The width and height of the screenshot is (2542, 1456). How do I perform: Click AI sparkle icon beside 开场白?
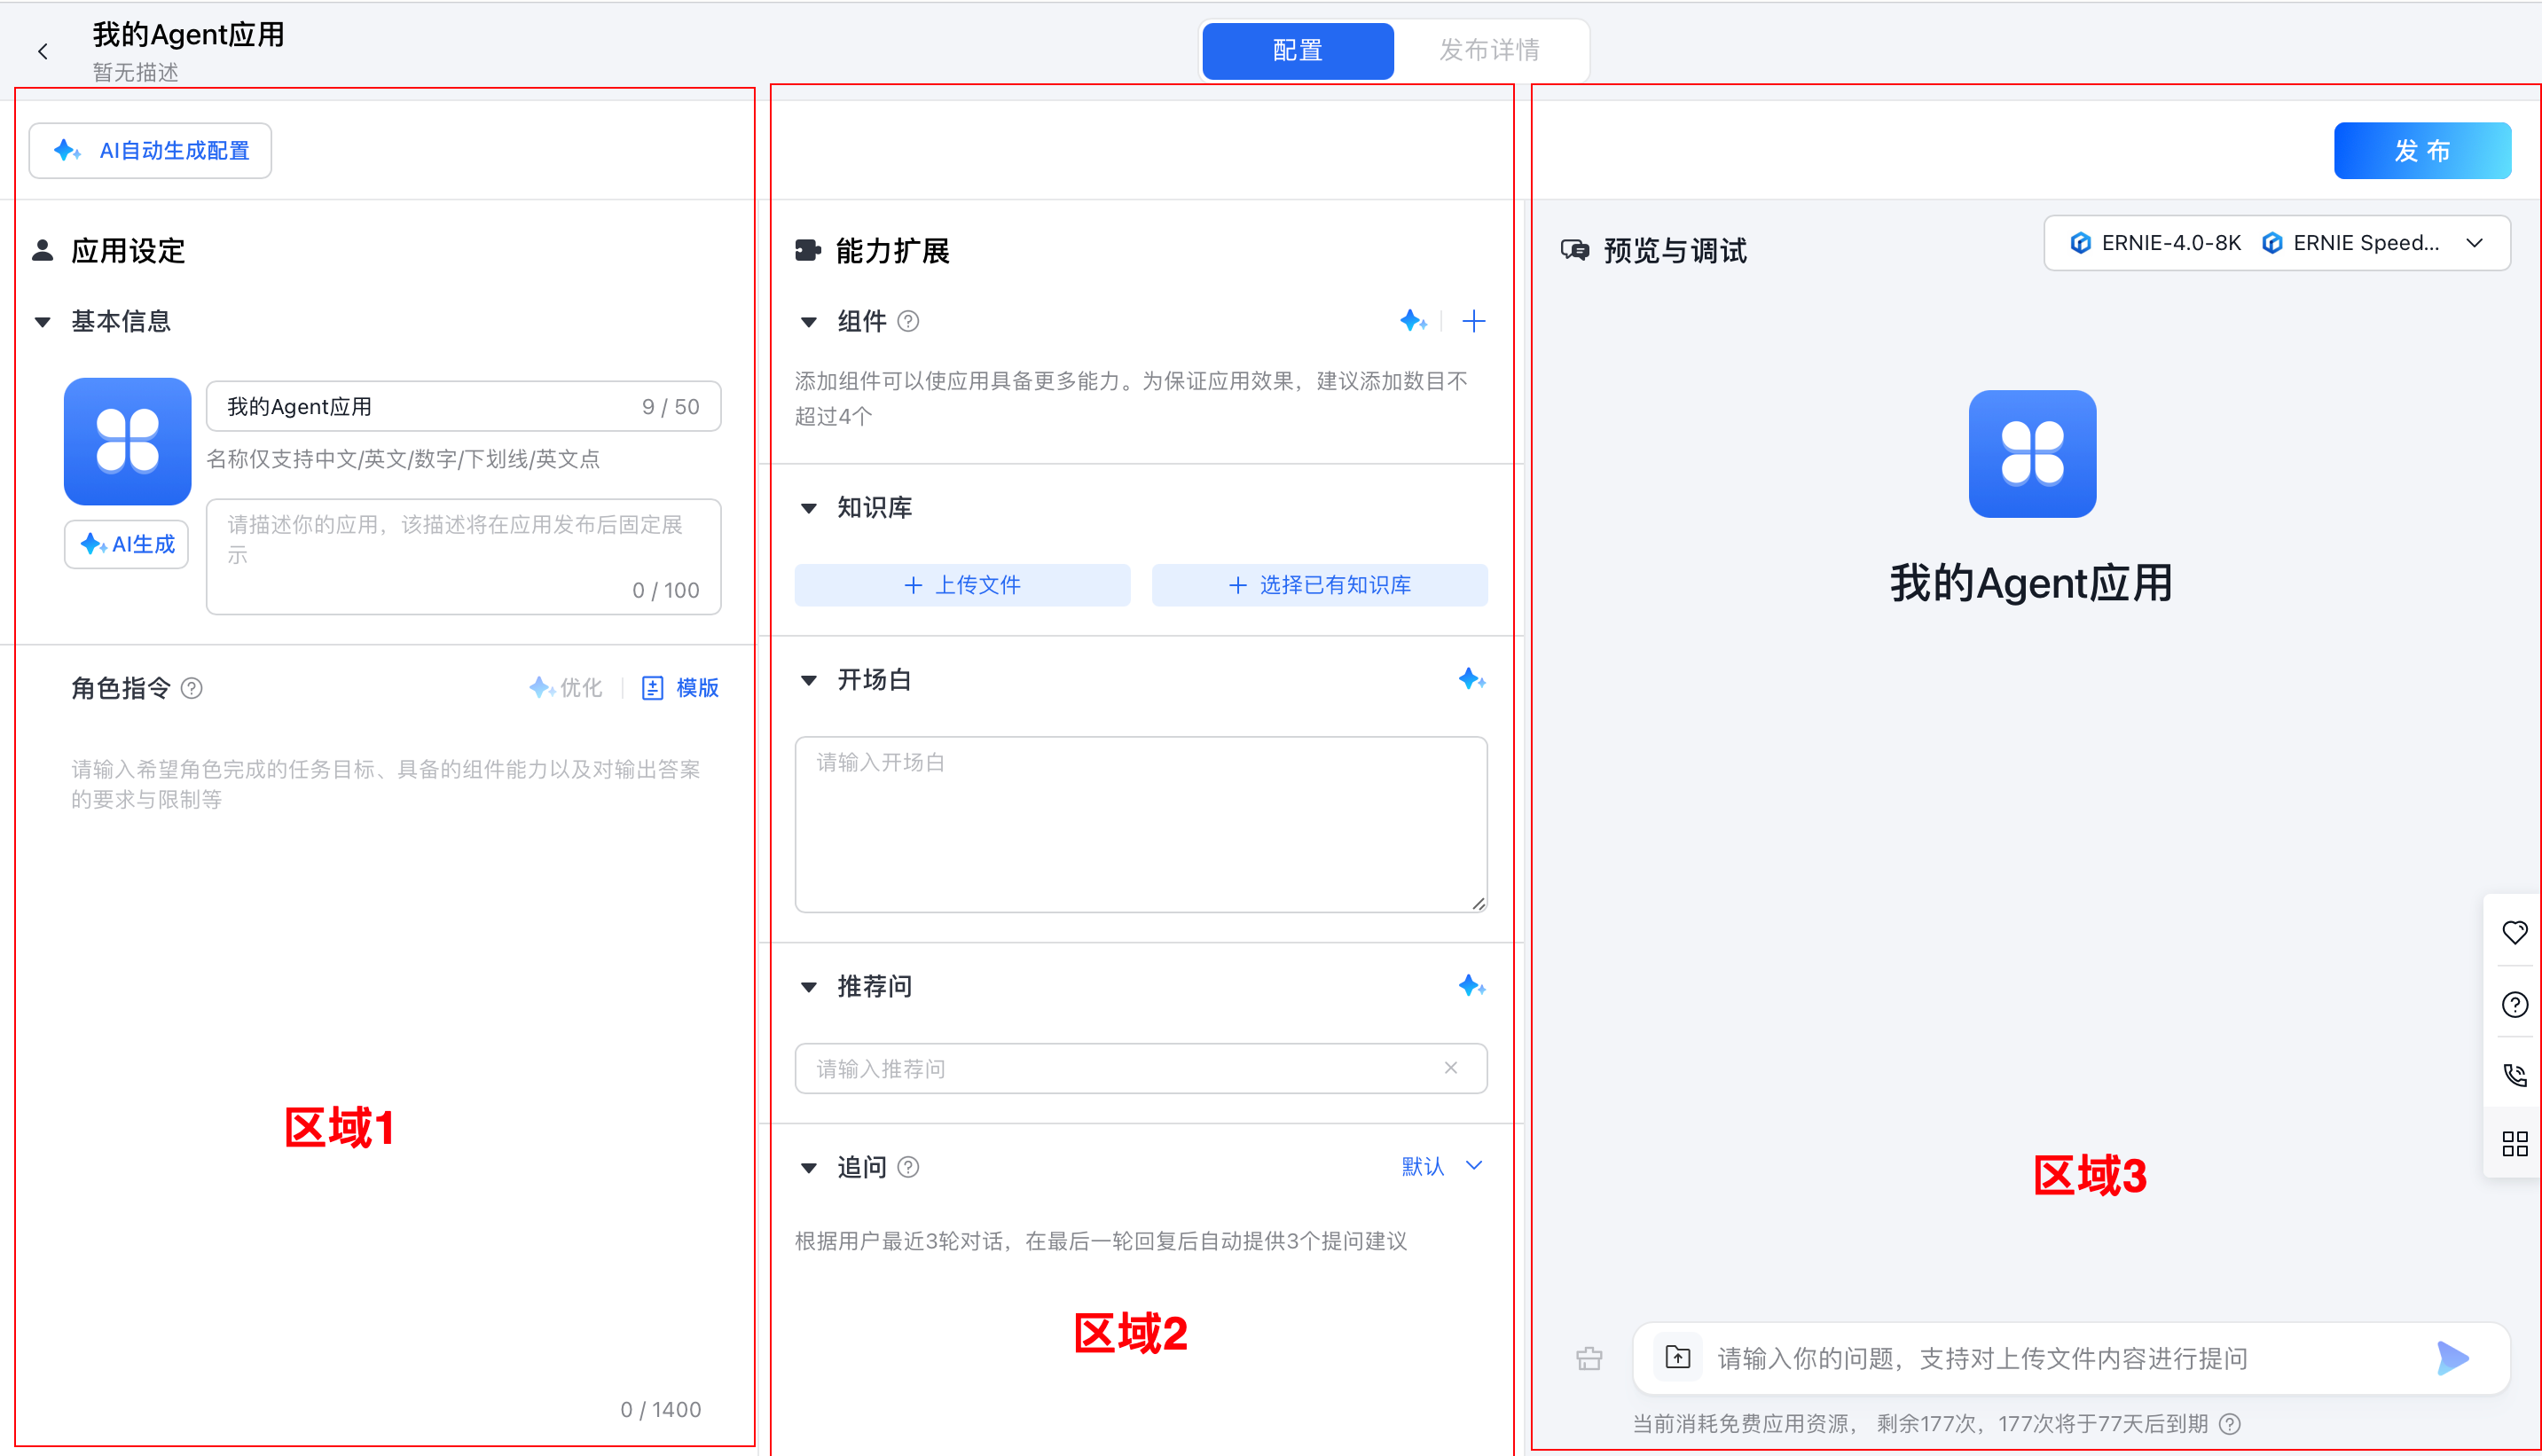1471,680
